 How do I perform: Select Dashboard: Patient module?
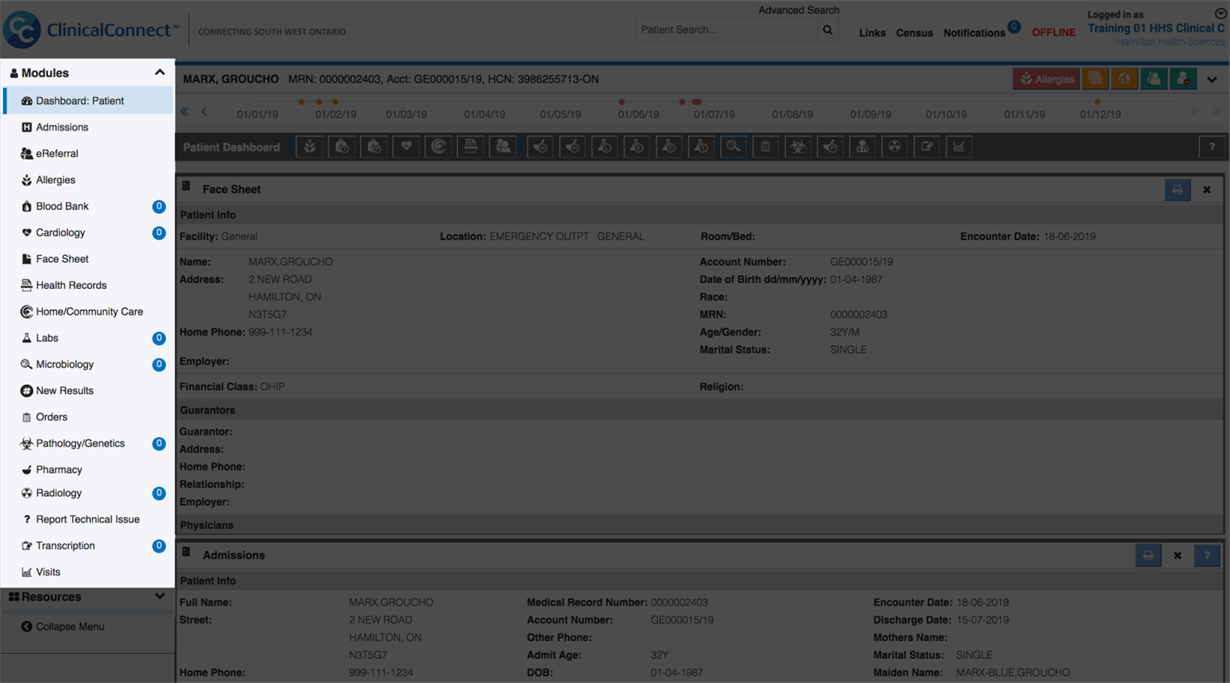88,101
